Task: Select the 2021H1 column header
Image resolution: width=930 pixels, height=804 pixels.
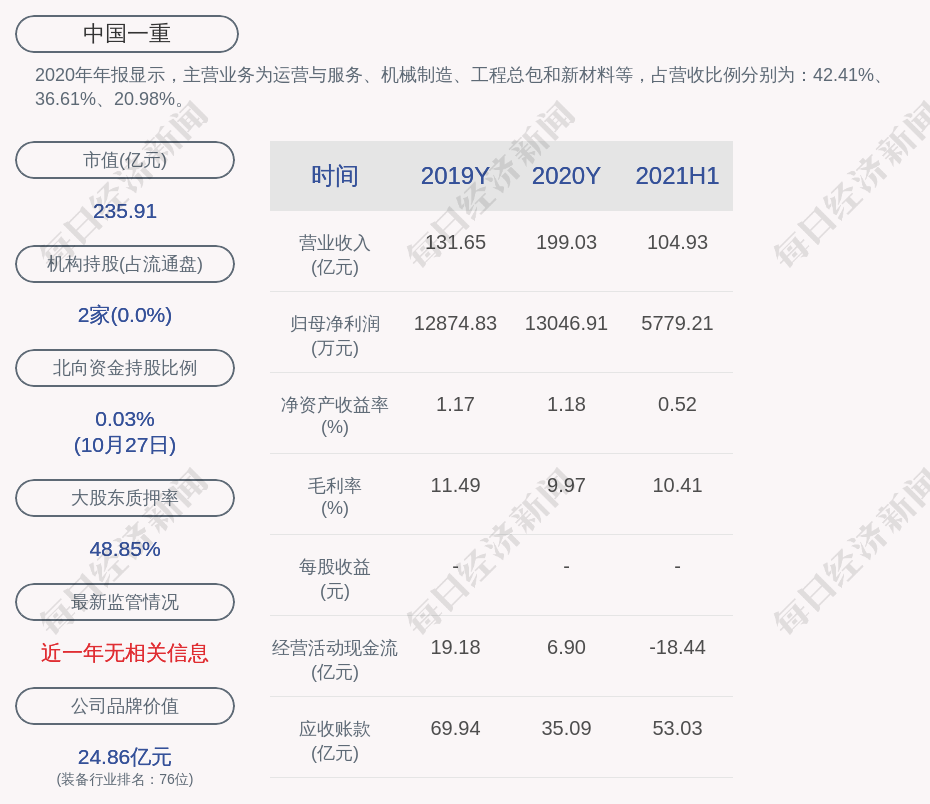Action: click(x=677, y=176)
